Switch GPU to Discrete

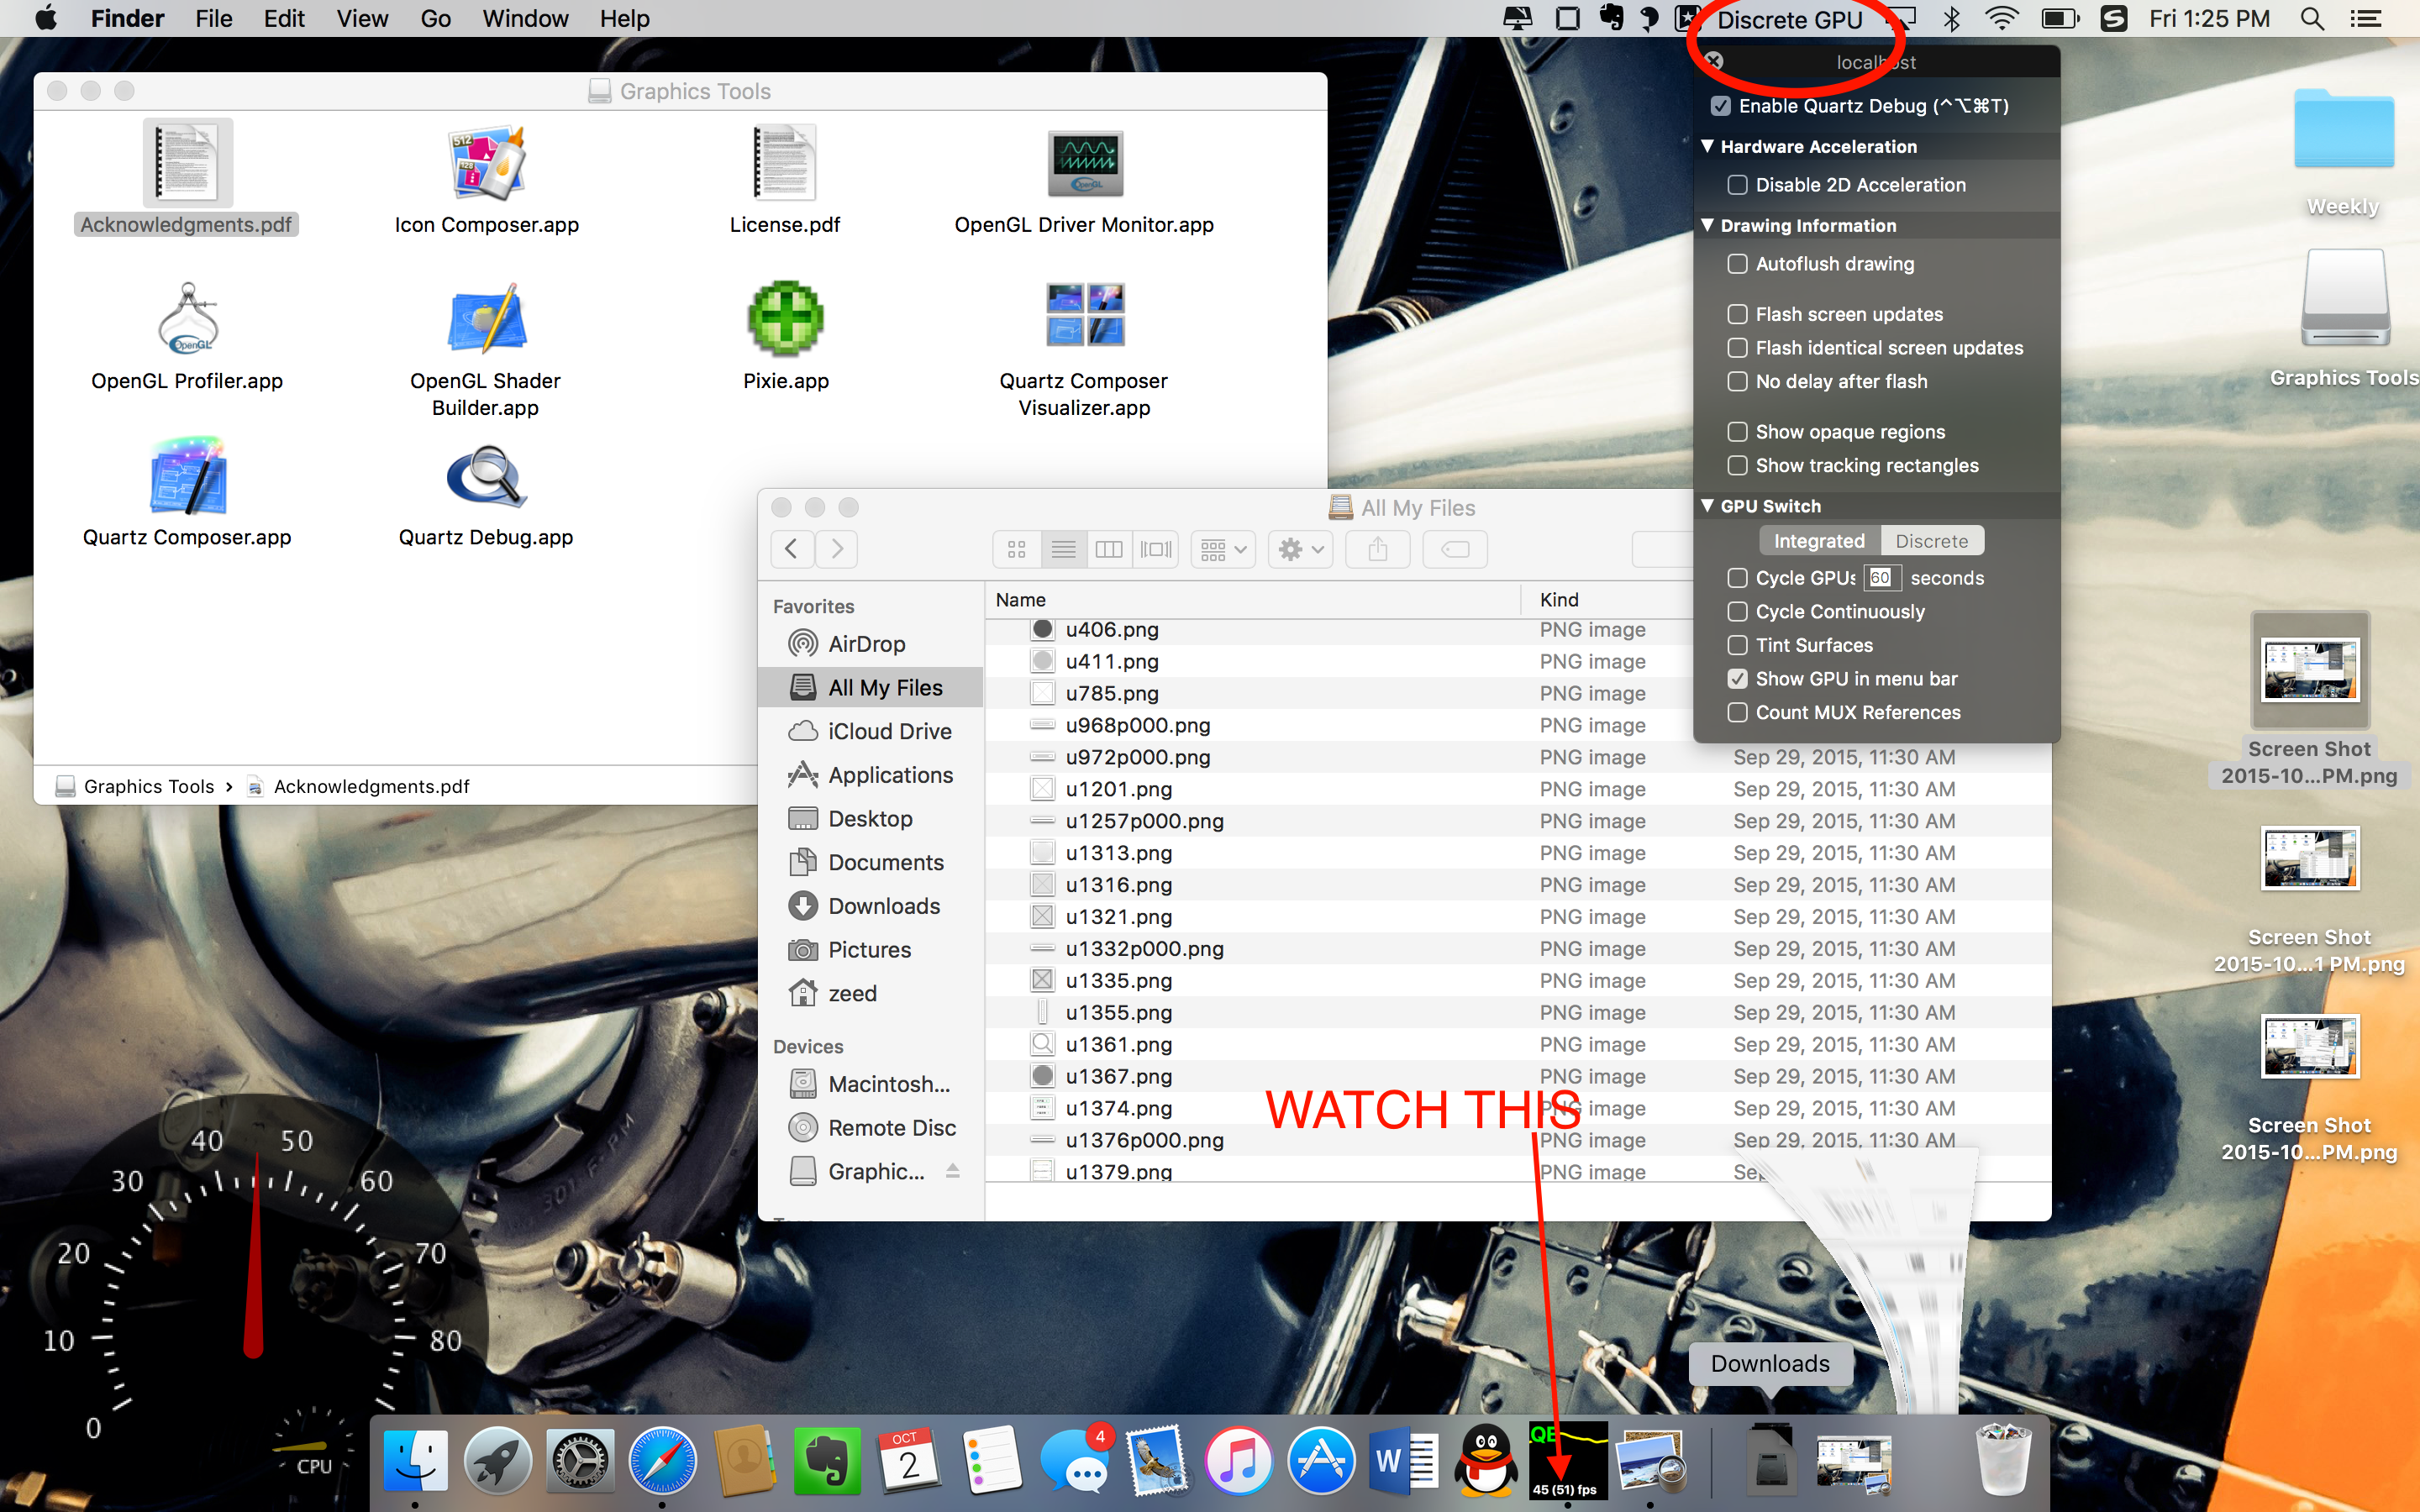tap(1931, 541)
